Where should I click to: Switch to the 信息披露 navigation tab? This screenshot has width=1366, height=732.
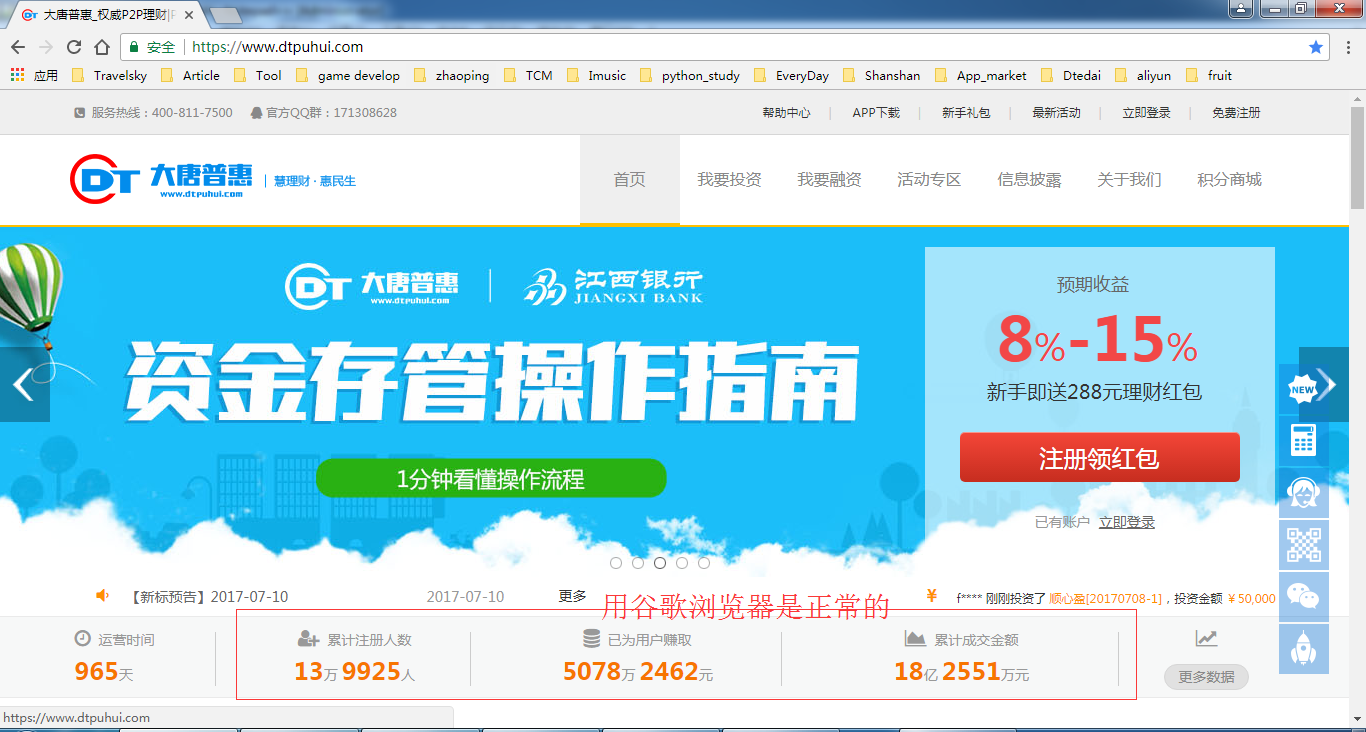[x=1030, y=180]
